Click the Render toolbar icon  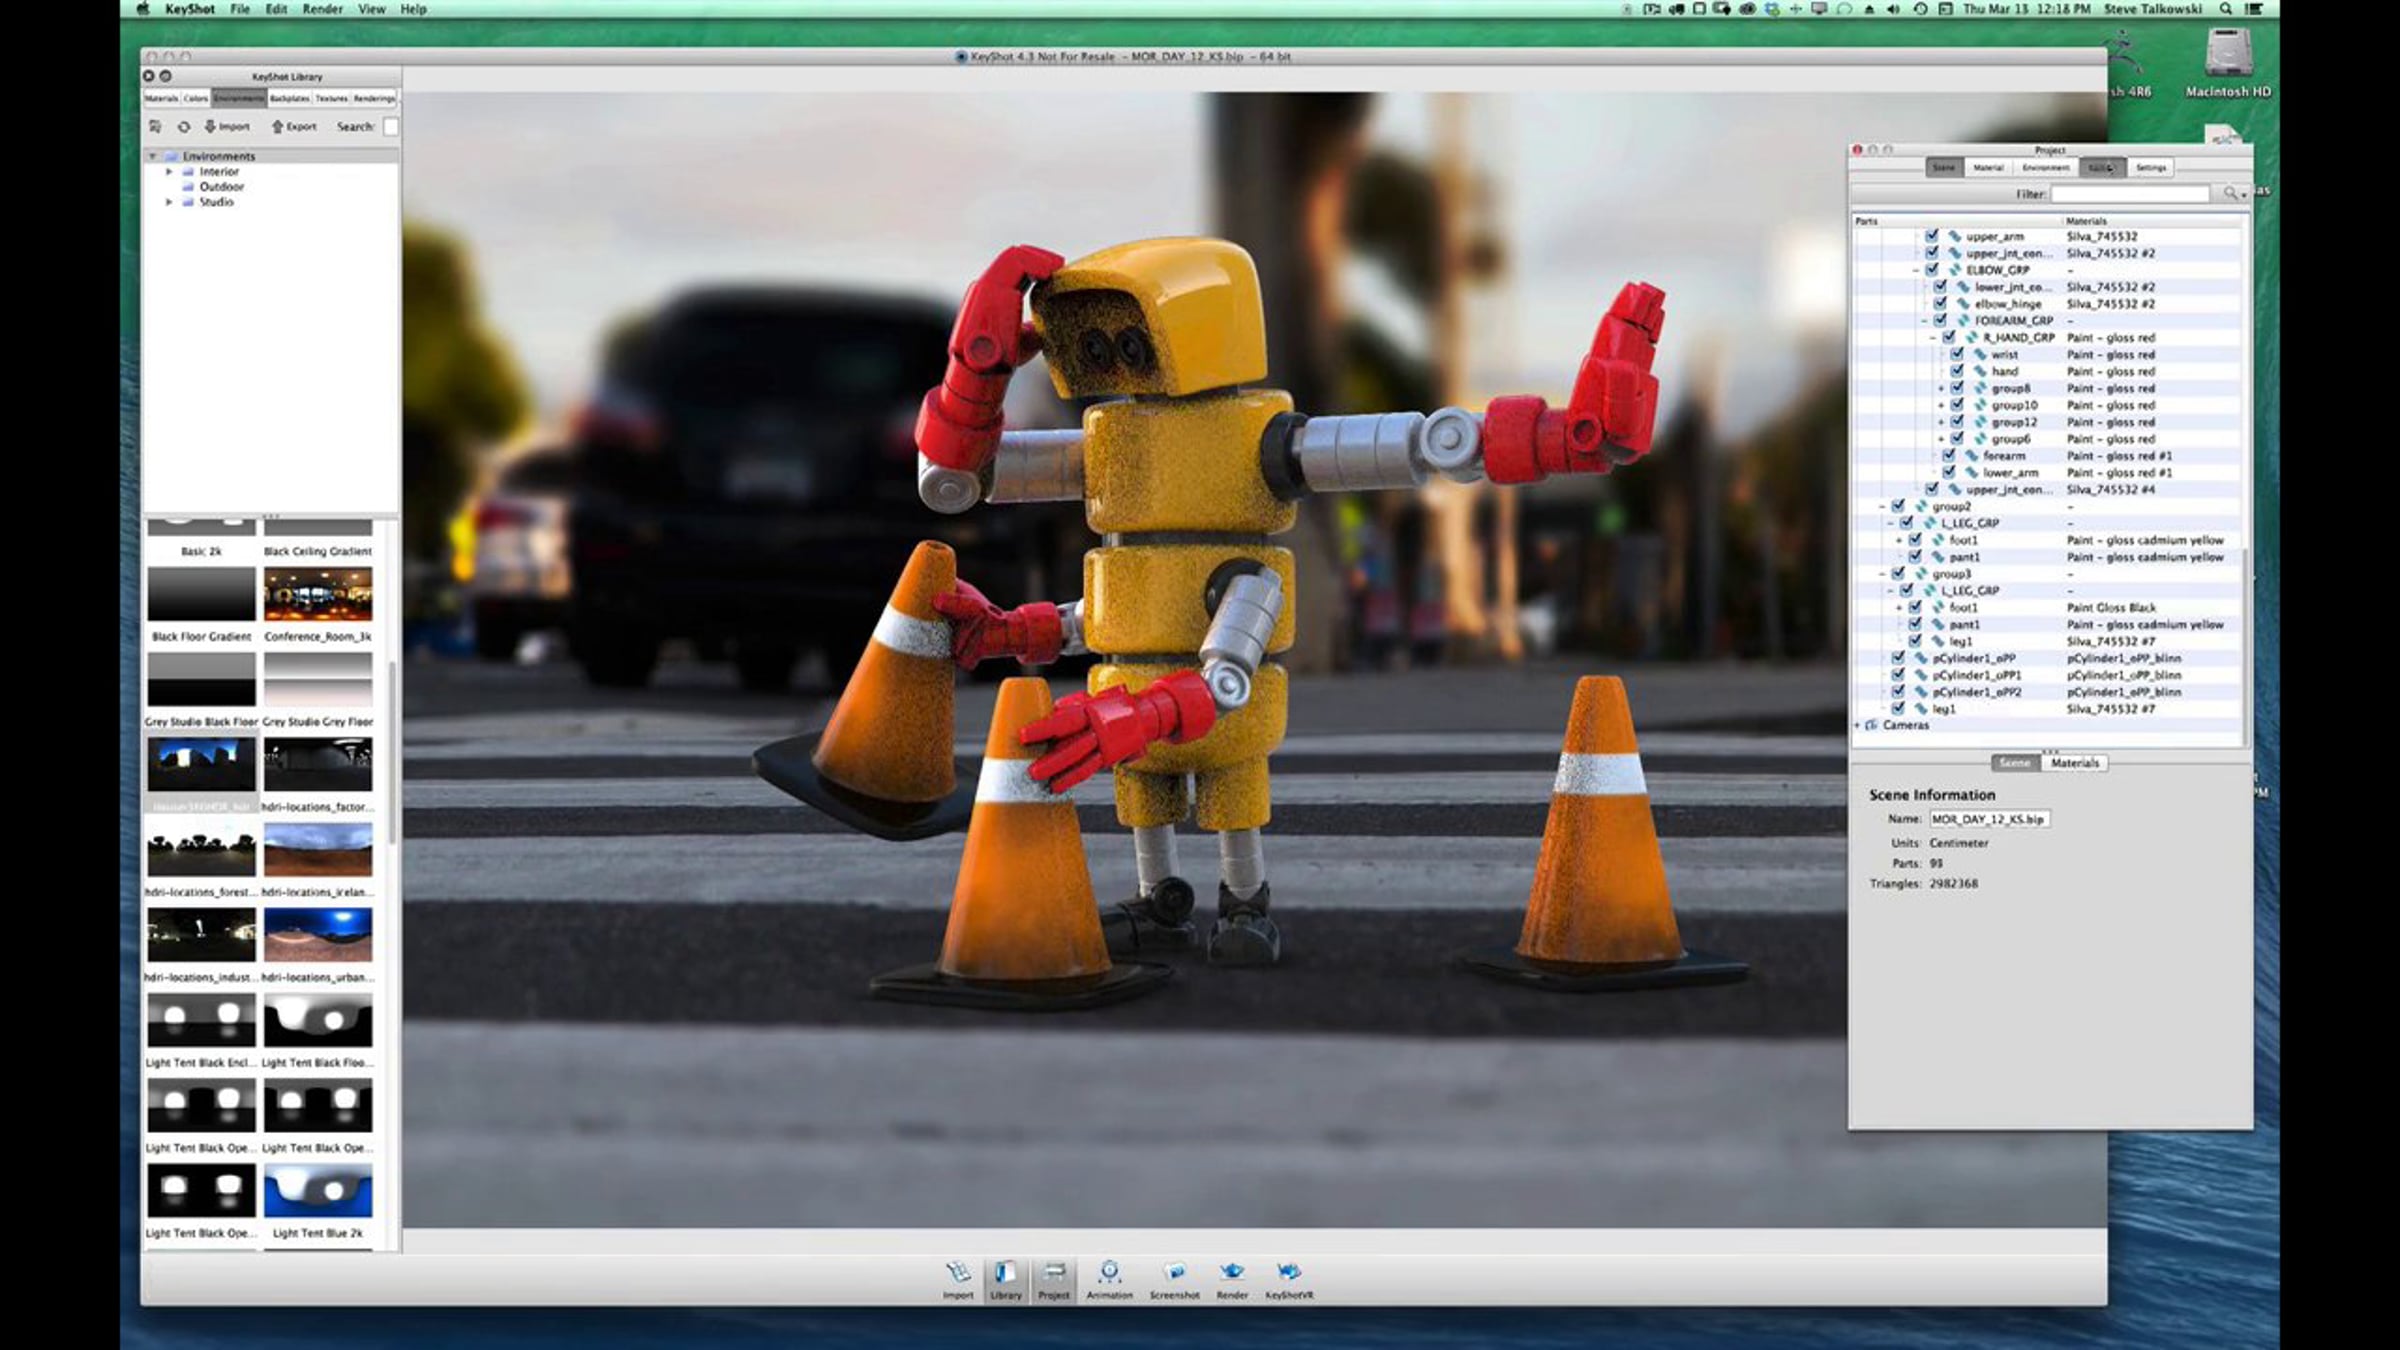pos(1231,1273)
